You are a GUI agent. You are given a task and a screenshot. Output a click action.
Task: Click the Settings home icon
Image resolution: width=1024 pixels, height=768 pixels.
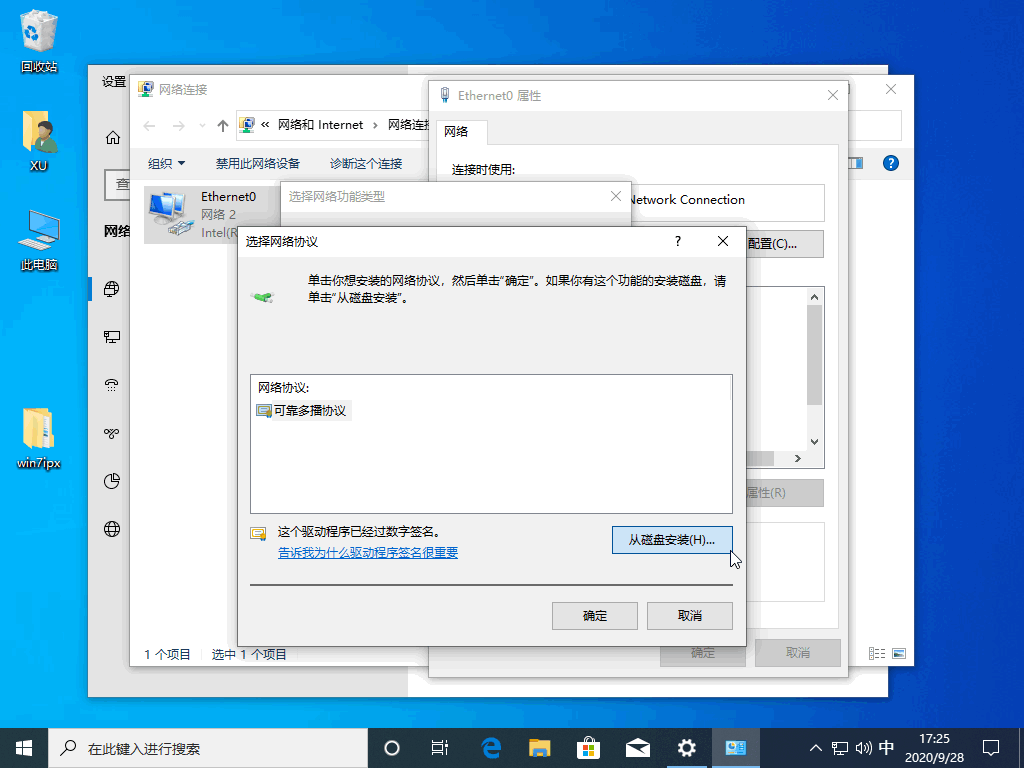(x=113, y=138)
